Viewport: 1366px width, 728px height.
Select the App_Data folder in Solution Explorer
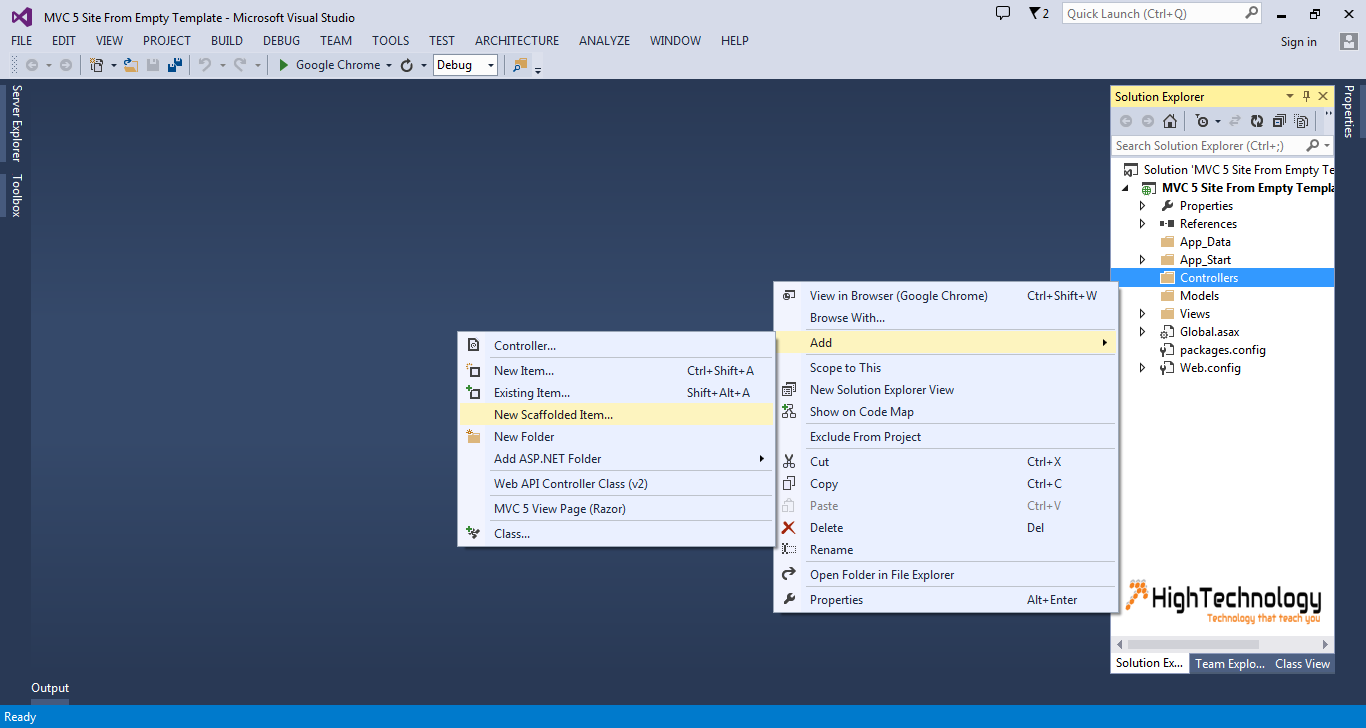tap(1205, 242)
